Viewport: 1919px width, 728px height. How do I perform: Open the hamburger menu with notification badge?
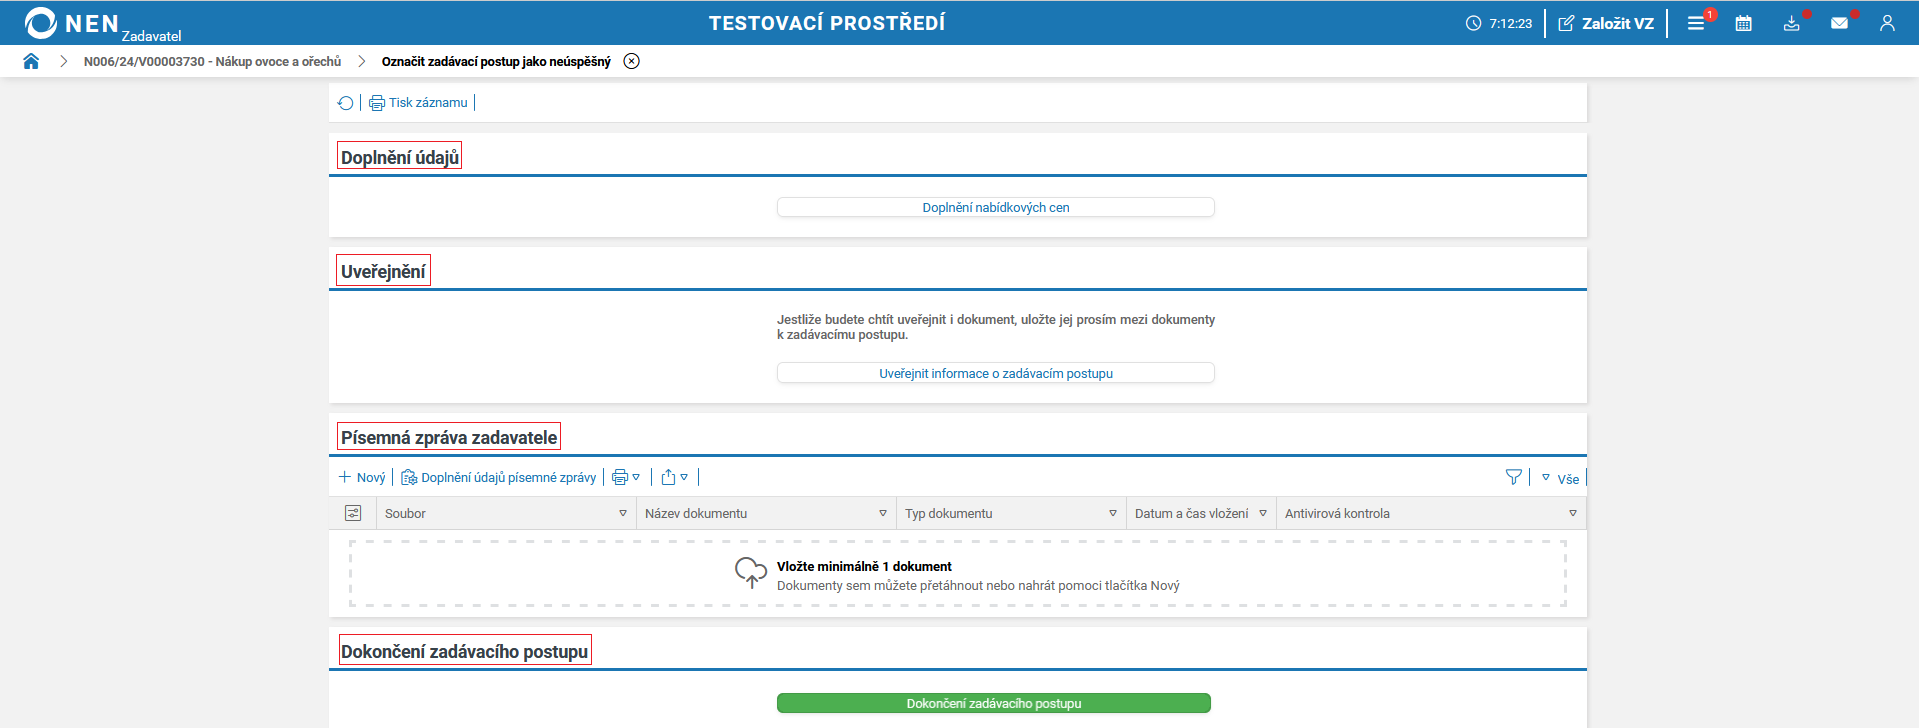(1696, 23)
